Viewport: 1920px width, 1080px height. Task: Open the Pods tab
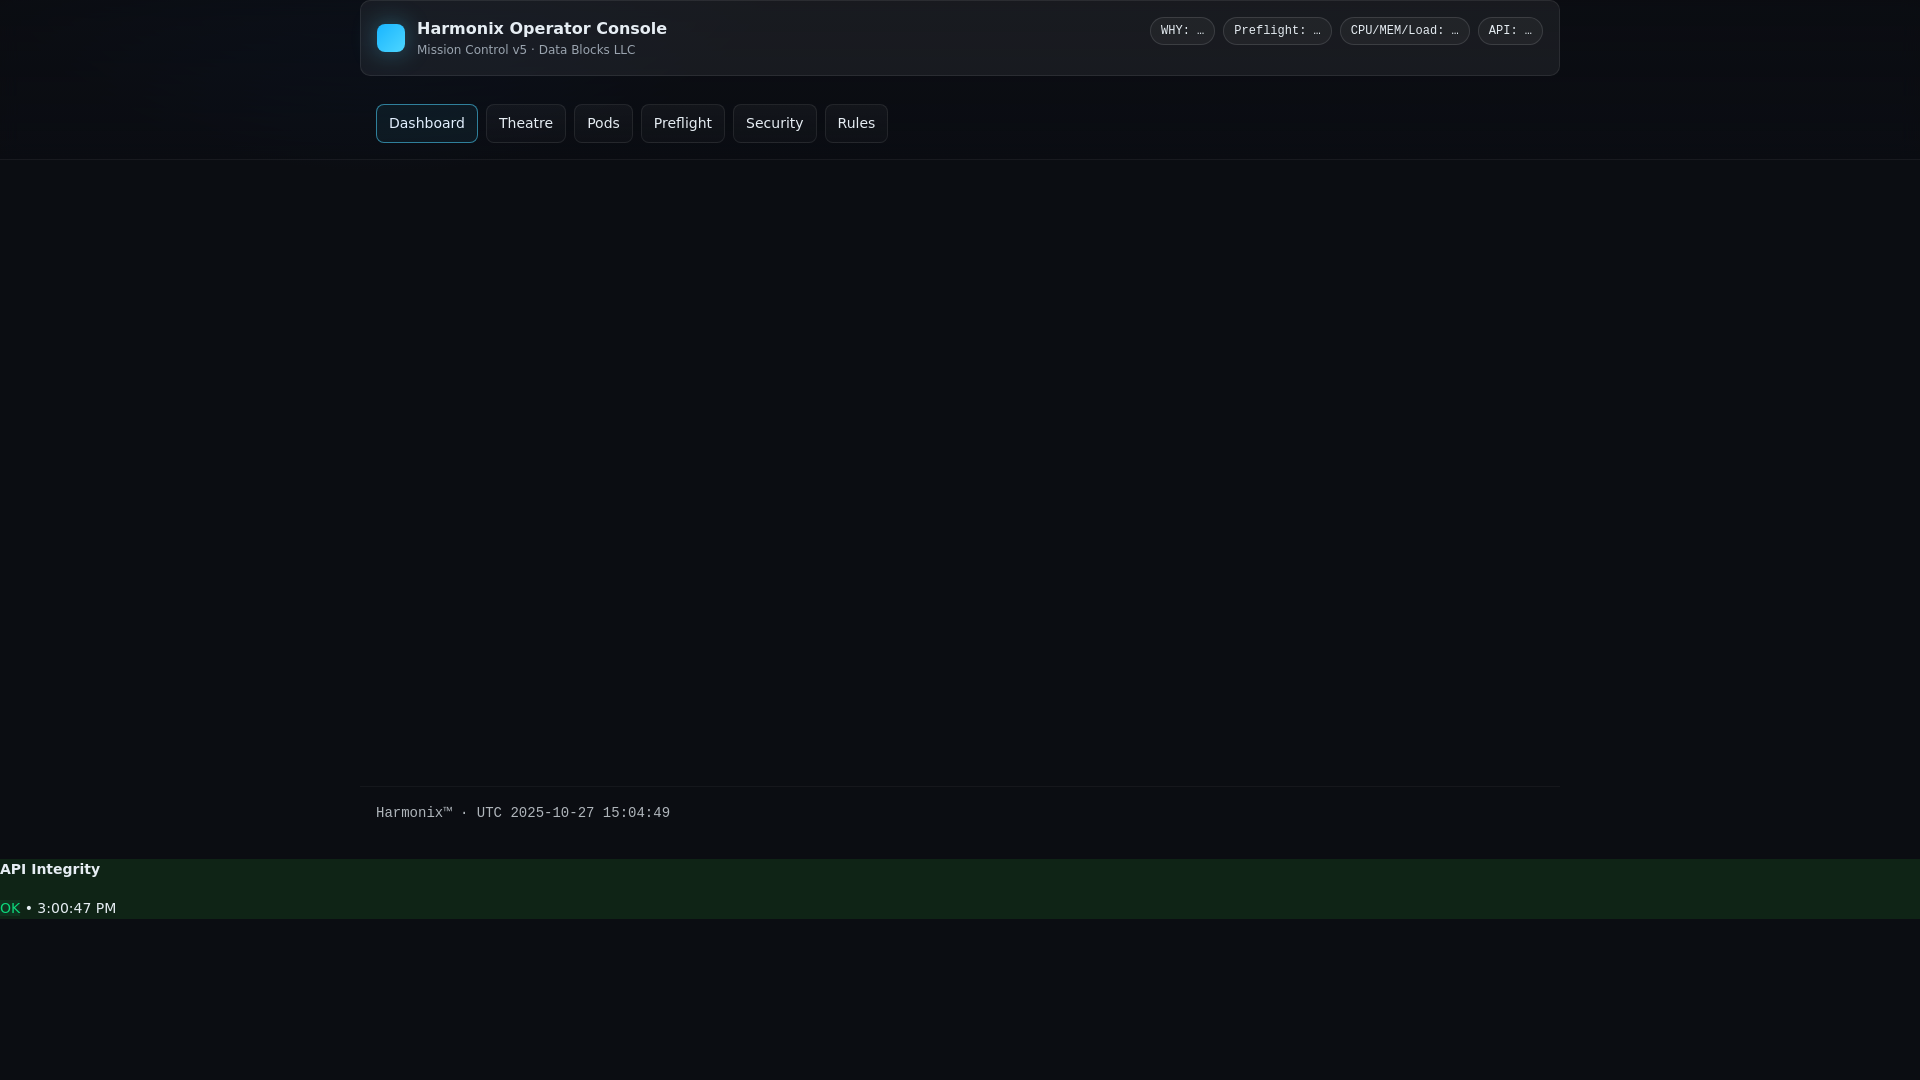click(x=603, y=123)
